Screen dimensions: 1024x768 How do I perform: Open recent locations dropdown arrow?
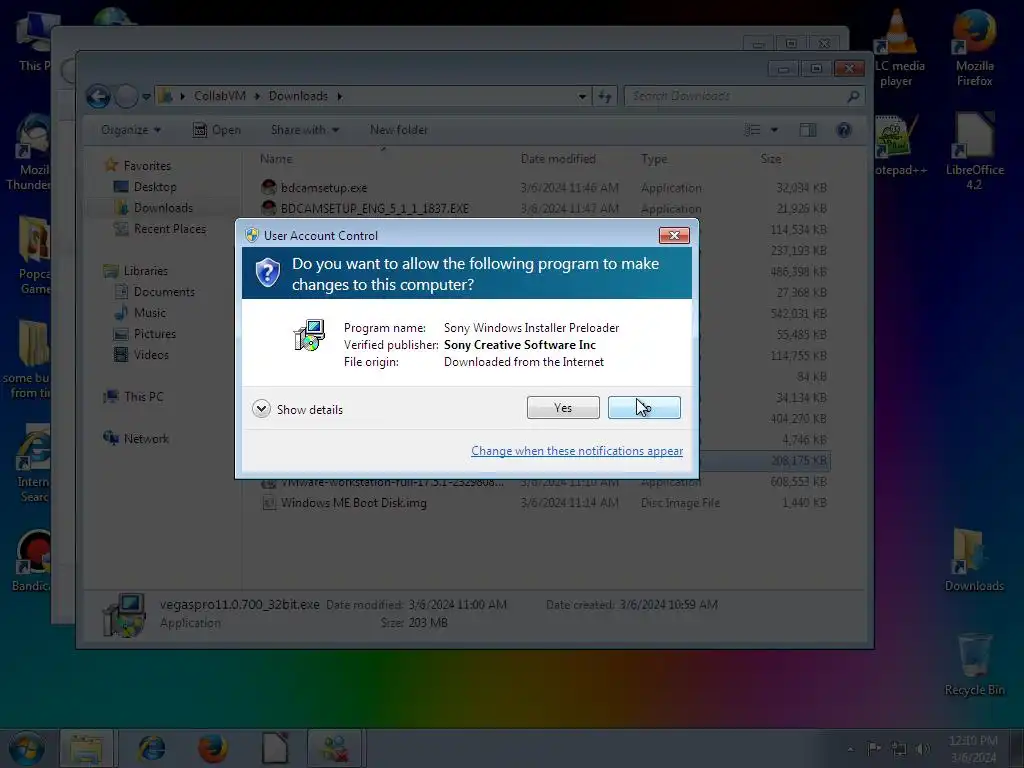(x=146, y=97)
